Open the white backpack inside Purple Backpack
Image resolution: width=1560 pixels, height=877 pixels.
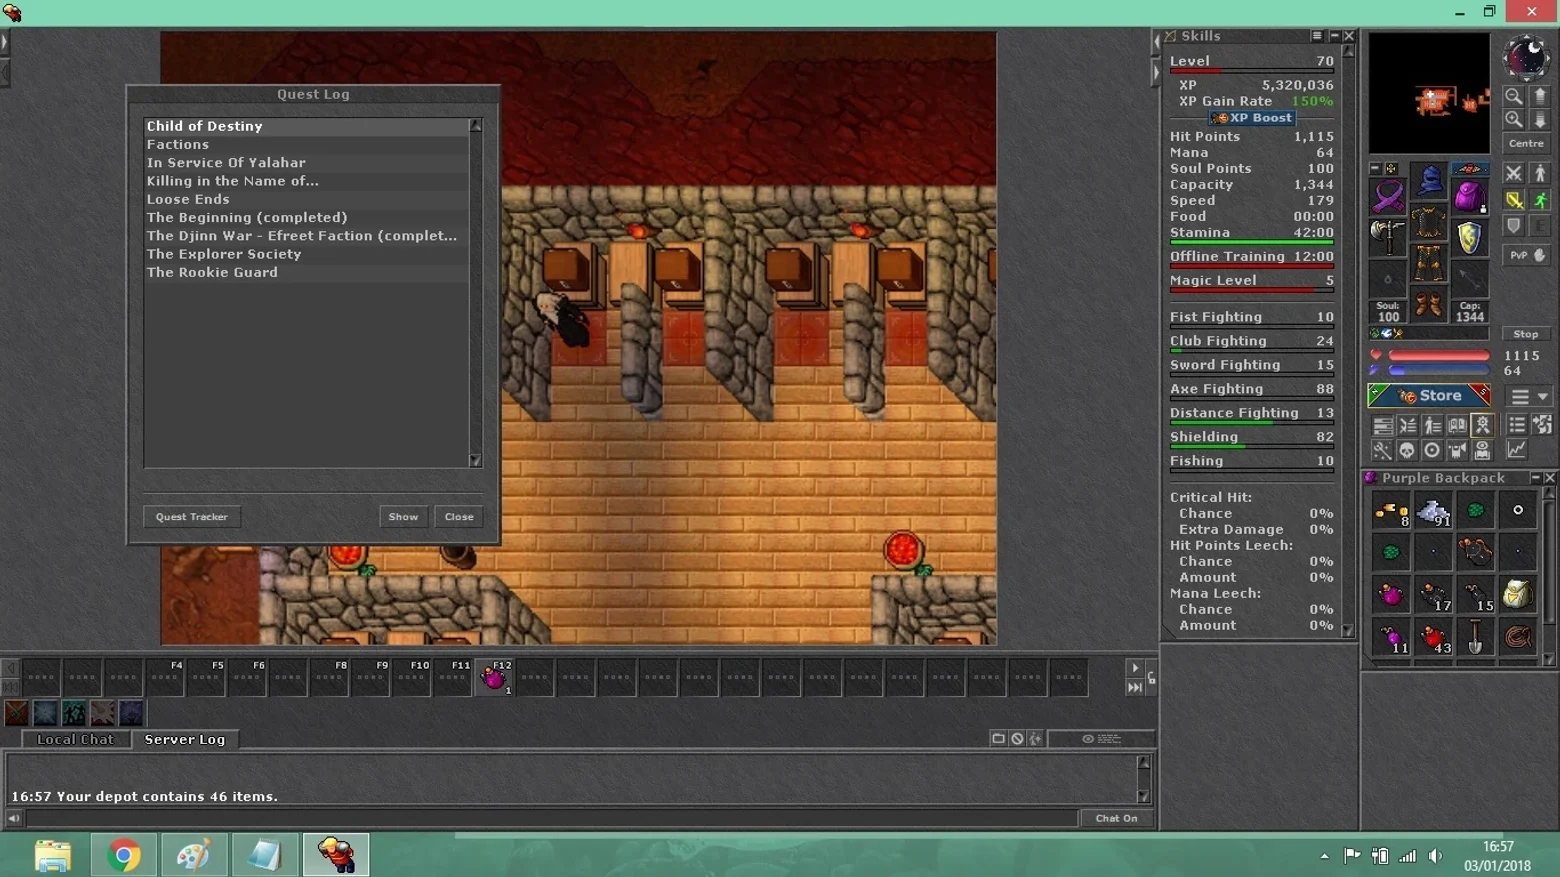pyautogui.click(x=1517, y=595)
